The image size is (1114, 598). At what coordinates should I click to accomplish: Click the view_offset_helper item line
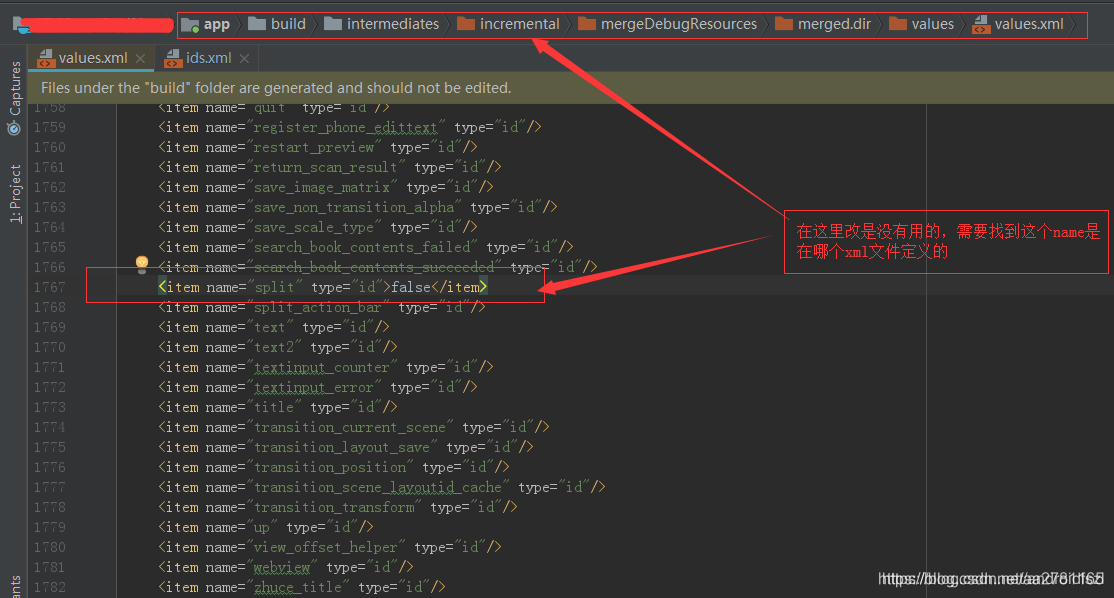tap(330, 547)
